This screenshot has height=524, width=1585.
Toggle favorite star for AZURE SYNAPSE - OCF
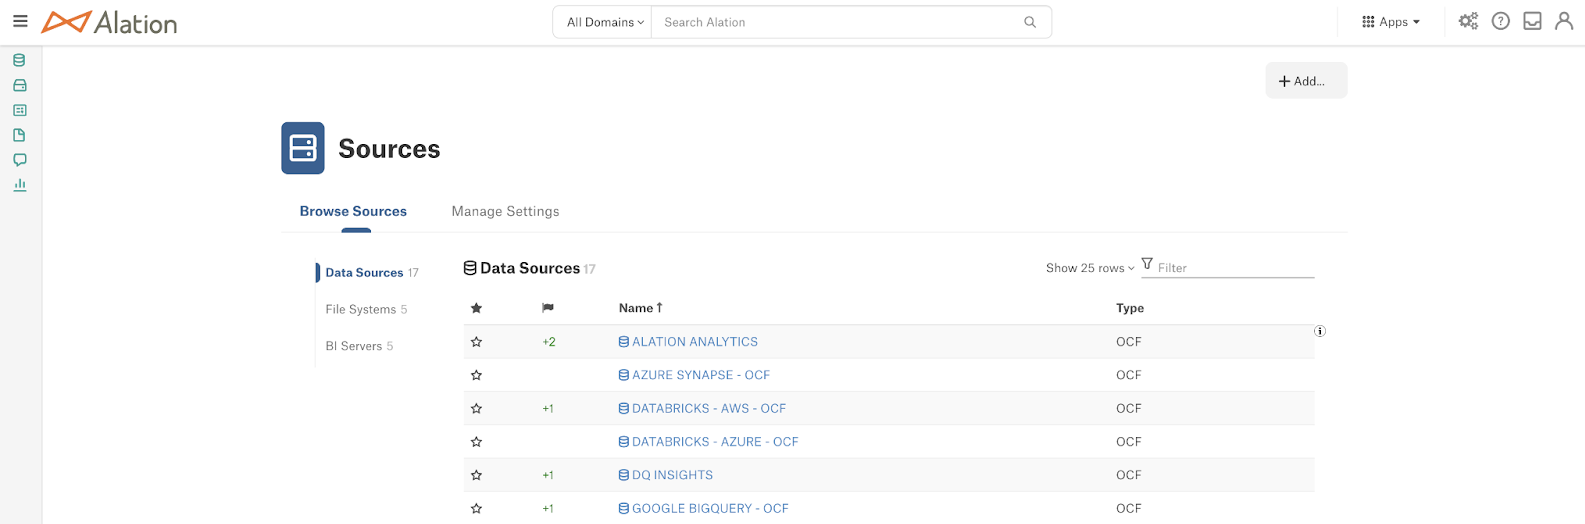point(476,375)
